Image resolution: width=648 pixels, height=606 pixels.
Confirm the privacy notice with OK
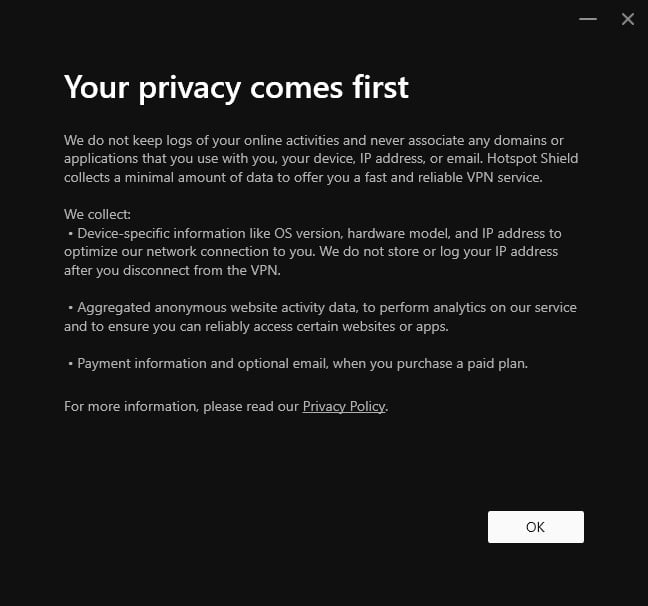pos(536,527)
